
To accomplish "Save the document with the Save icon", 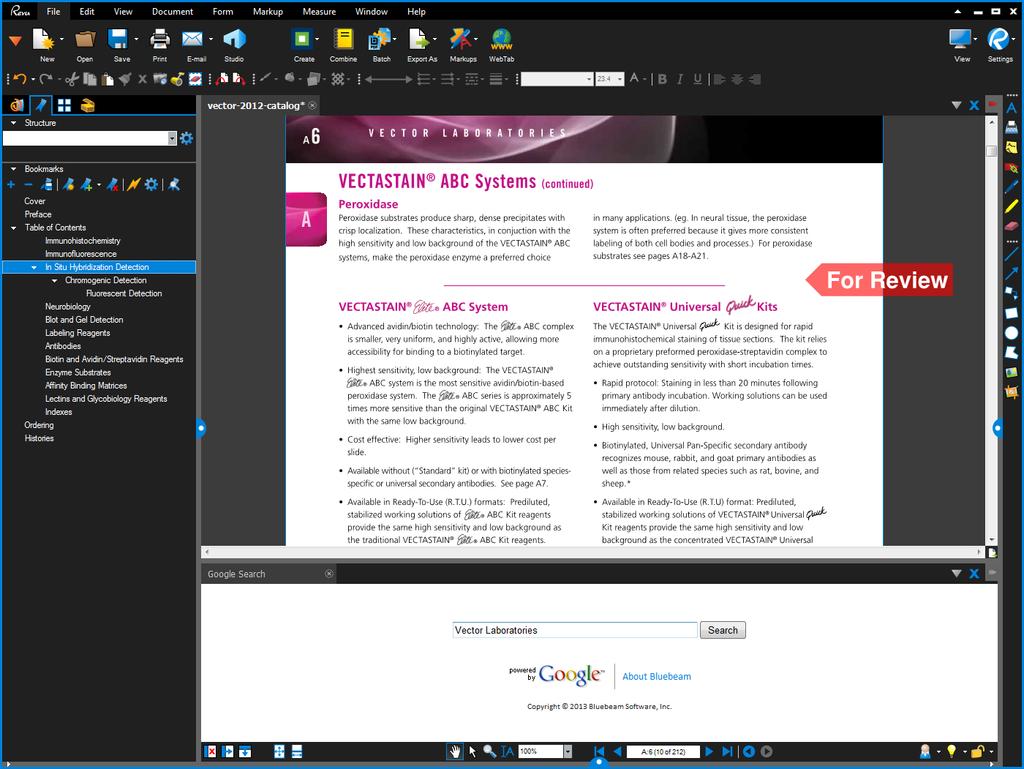I will [x=118, y=39].
